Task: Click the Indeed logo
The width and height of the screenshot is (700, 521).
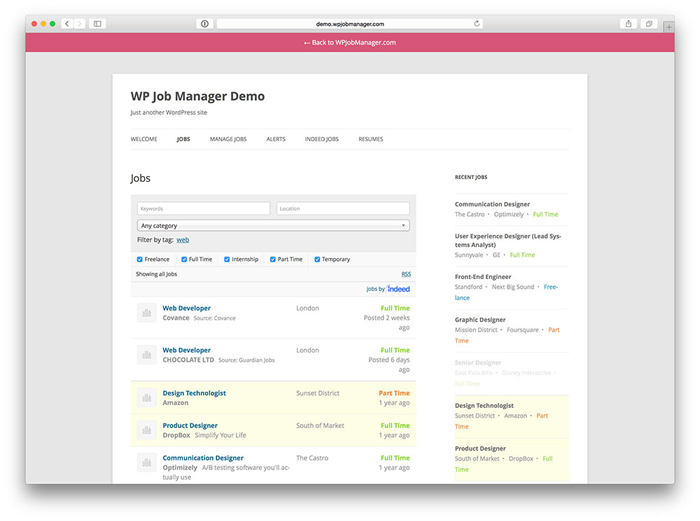Action: [x=398, y=289]
